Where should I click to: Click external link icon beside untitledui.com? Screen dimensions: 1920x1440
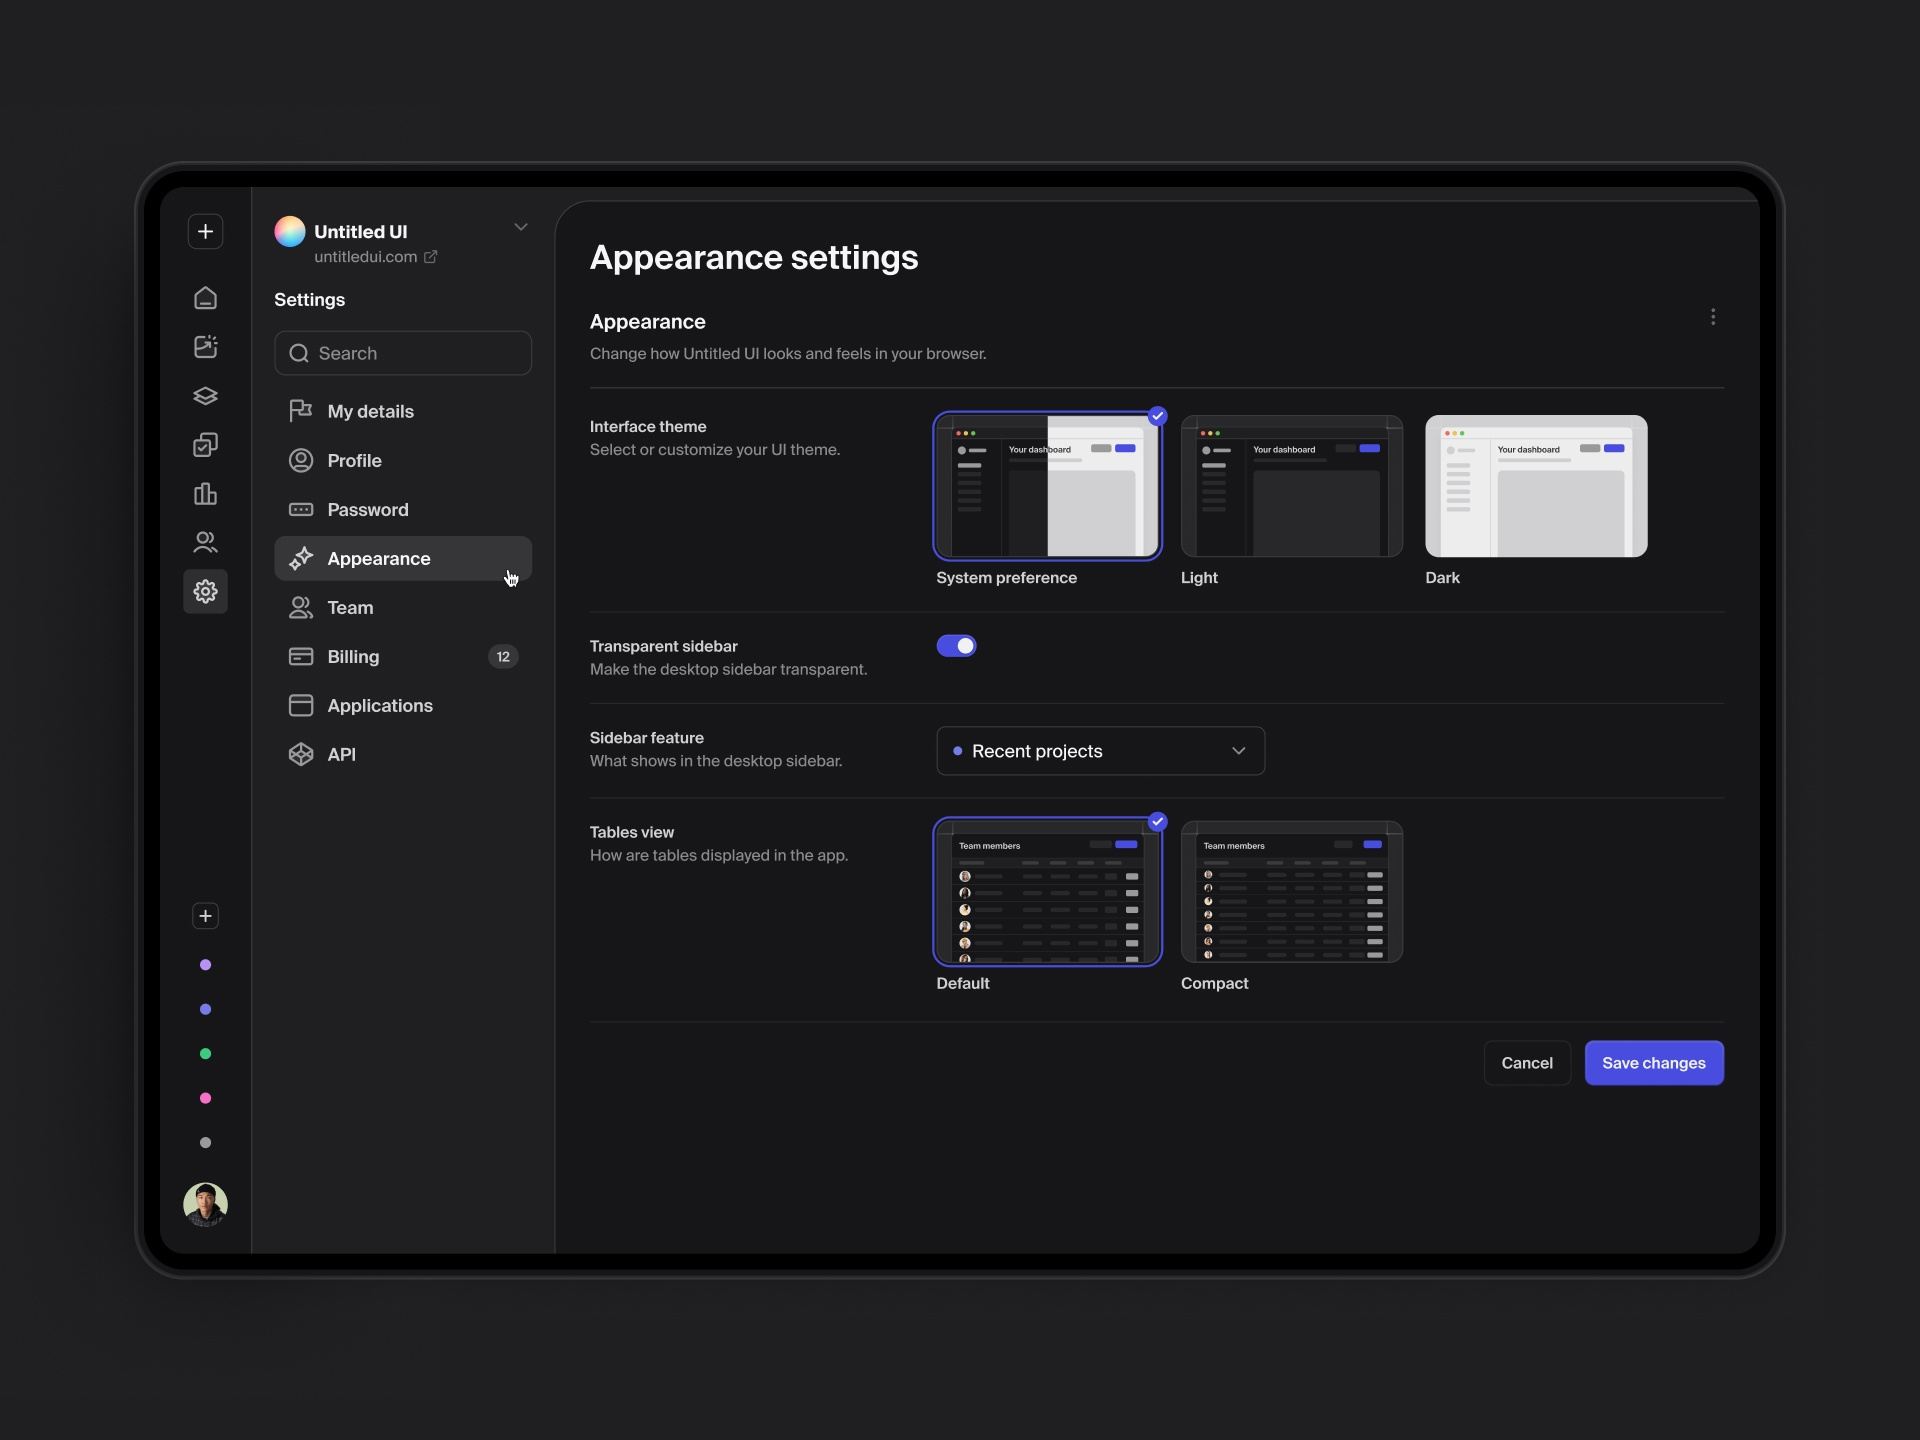431,257
